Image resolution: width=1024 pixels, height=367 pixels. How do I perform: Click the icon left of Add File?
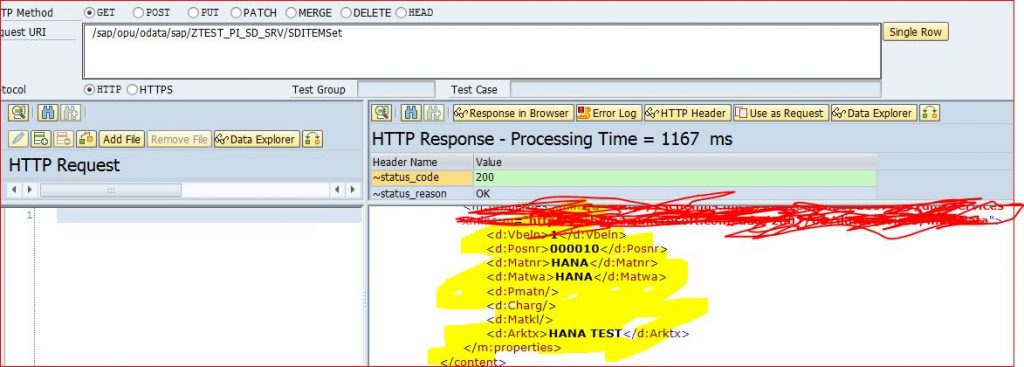[86, 139]
